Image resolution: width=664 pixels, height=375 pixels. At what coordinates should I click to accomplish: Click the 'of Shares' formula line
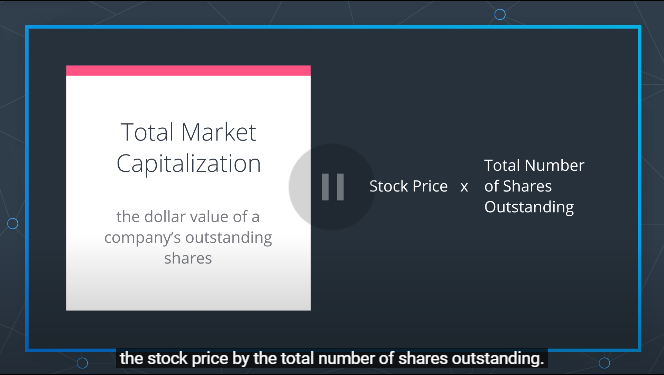click(518, 186)
